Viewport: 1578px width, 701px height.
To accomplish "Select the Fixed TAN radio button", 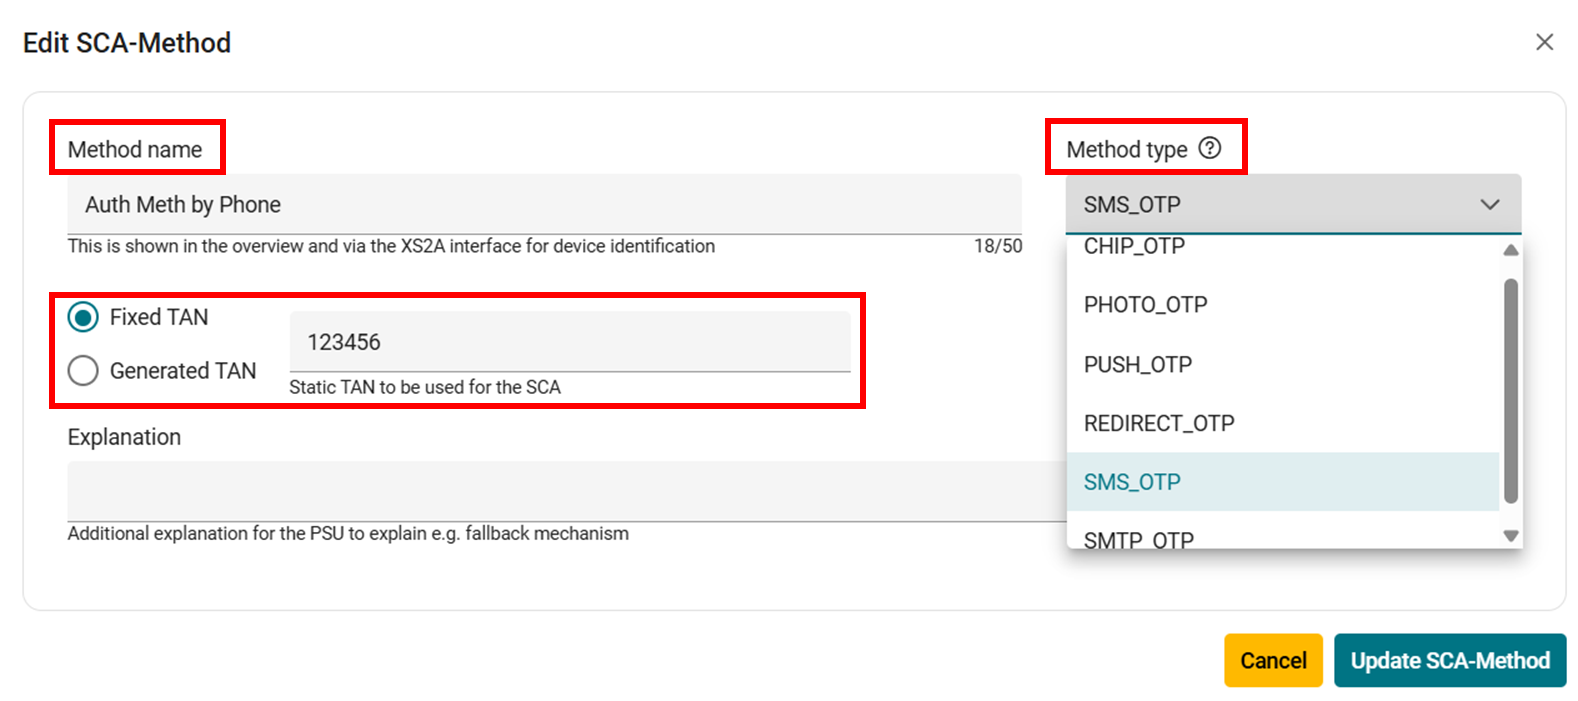I will (x=83, y=317).
